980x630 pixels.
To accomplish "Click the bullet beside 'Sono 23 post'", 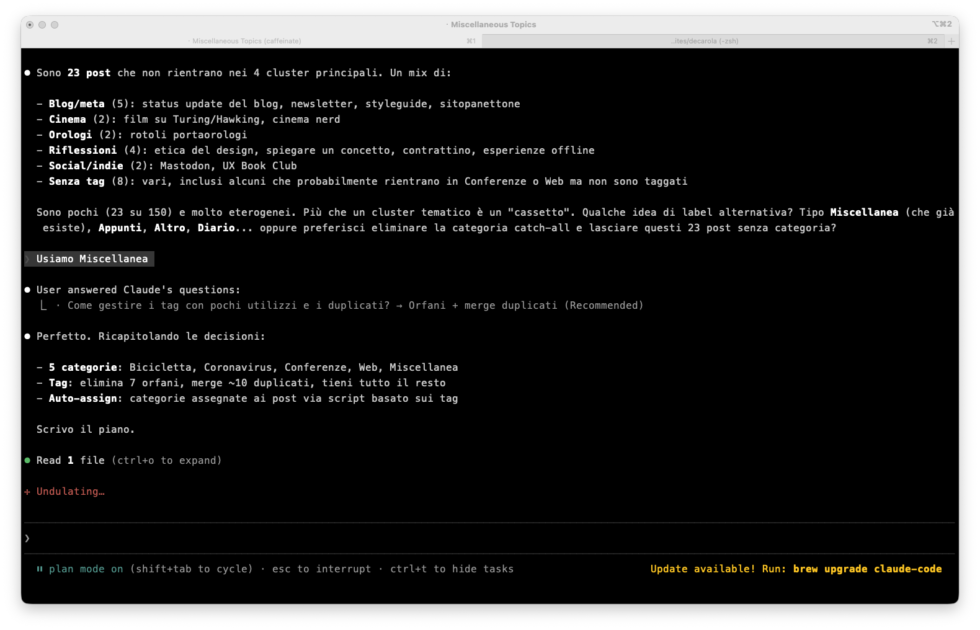I will [28, 72].
